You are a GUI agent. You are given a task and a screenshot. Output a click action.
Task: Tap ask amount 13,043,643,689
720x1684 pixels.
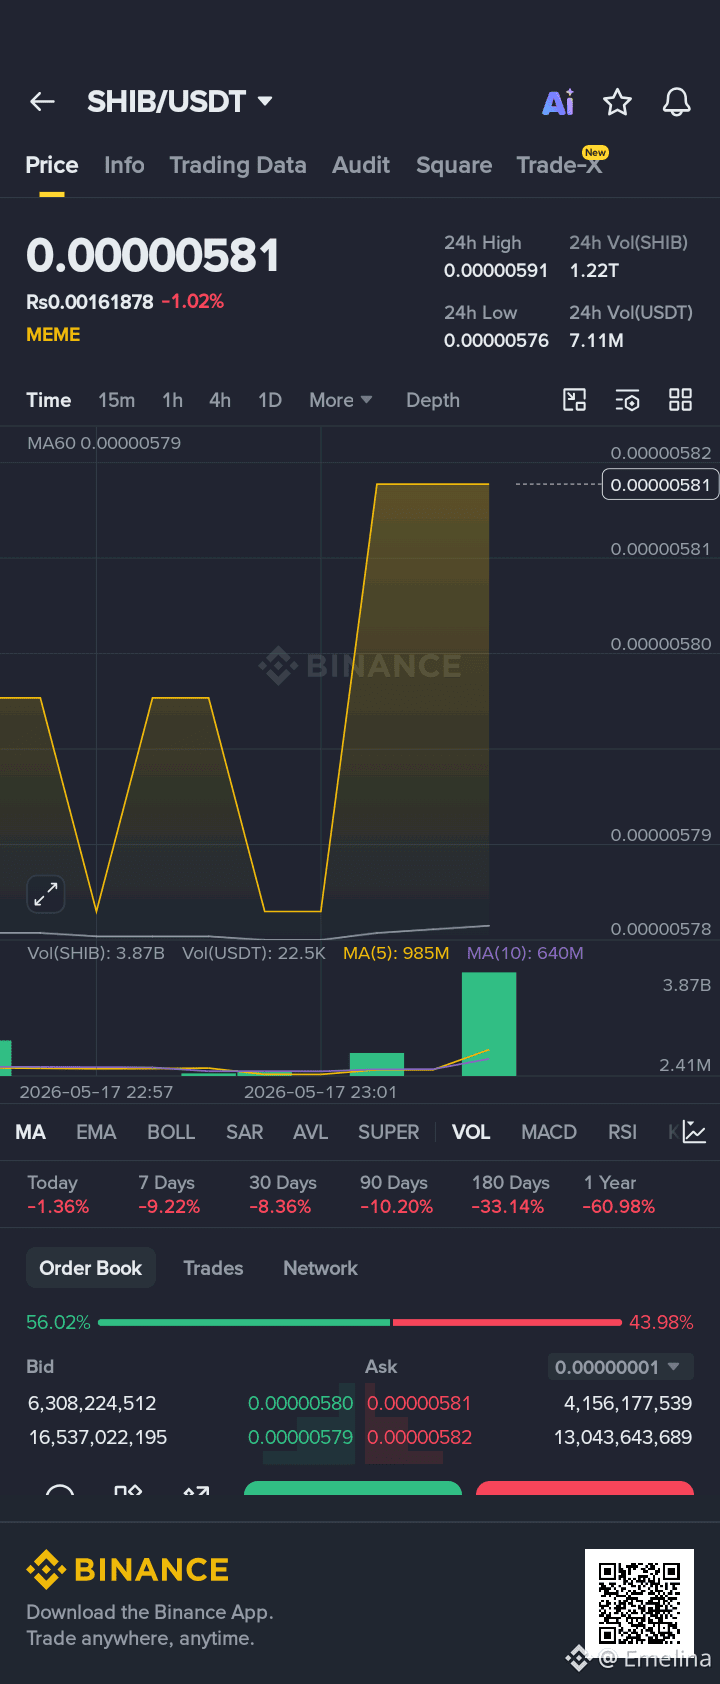pyautogui.click(x=623, y=1437)
